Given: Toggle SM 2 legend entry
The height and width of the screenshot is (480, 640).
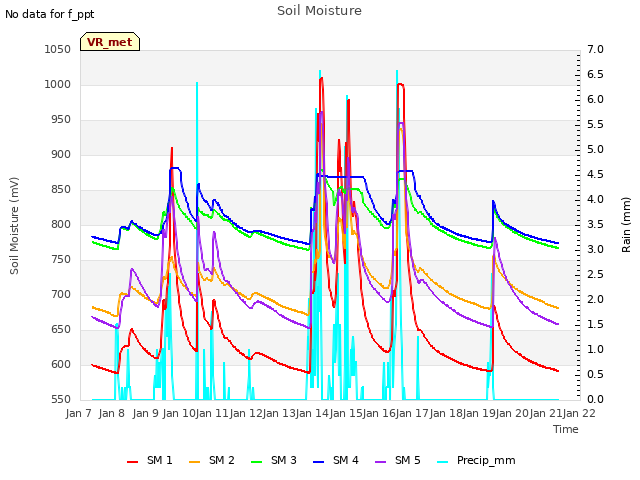Looking at the screenshot, I should pos(212,460).
